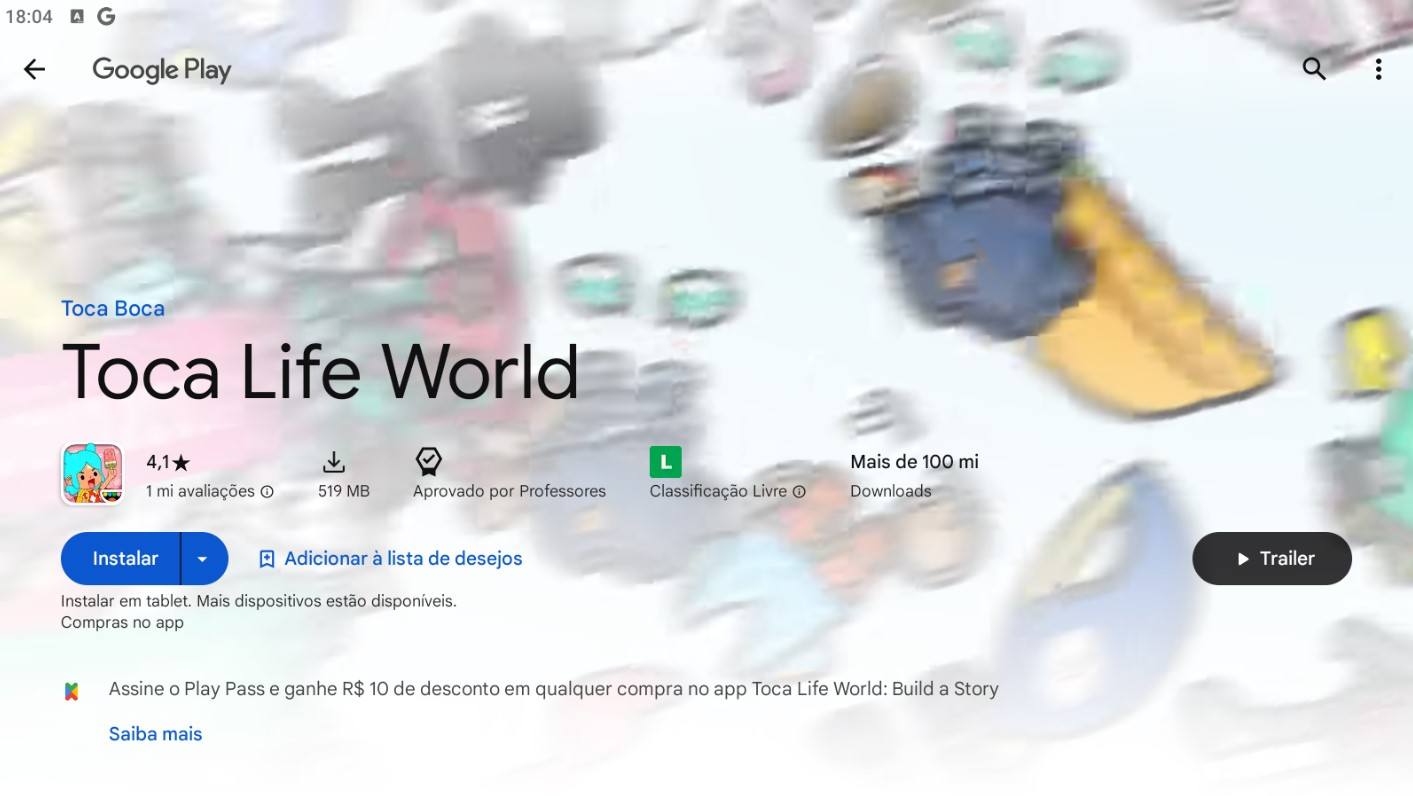Open the Toca Boca developer page
The width and height of the screenshot is (1413, 796).
tap(113, 309)
